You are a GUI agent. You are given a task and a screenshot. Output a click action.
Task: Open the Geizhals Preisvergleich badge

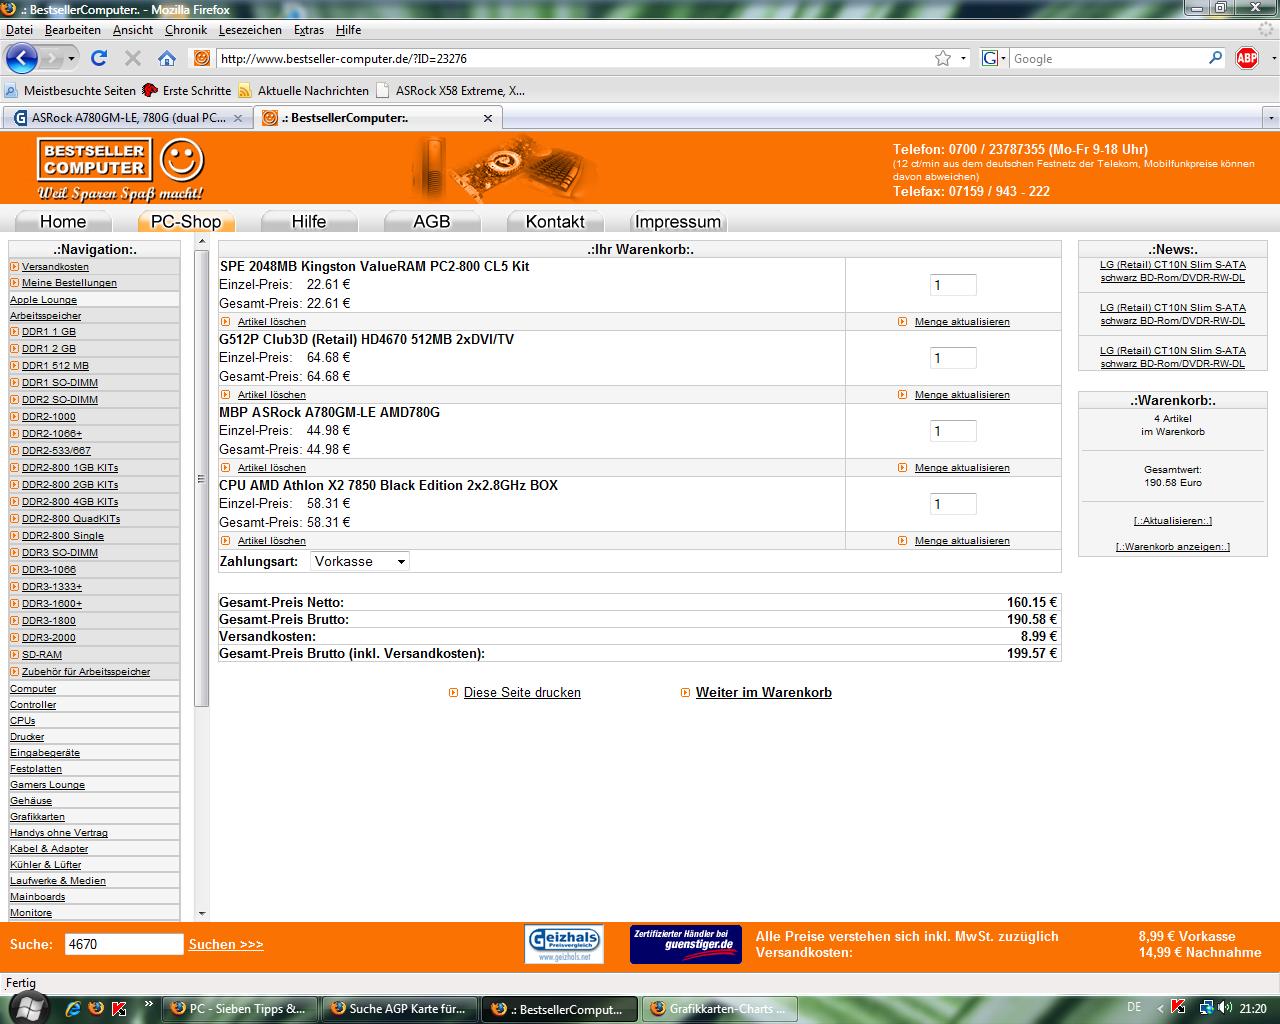tap(564, 944)
